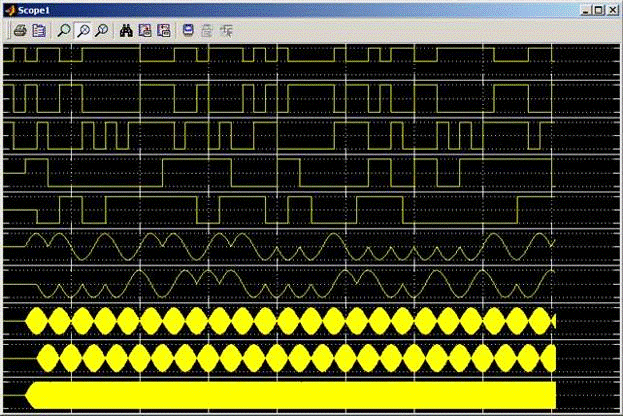Click the toolbar grip handle at left

point(7,30)
